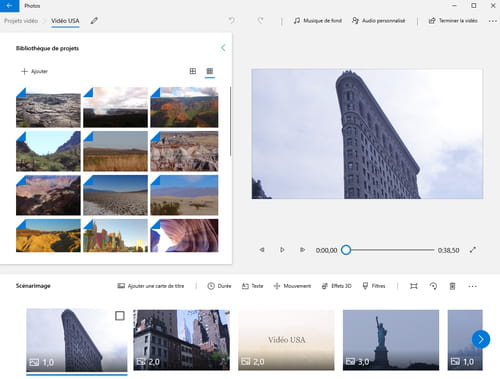Switch library to large grid view
500x379 pixels.
click(193, 71)
